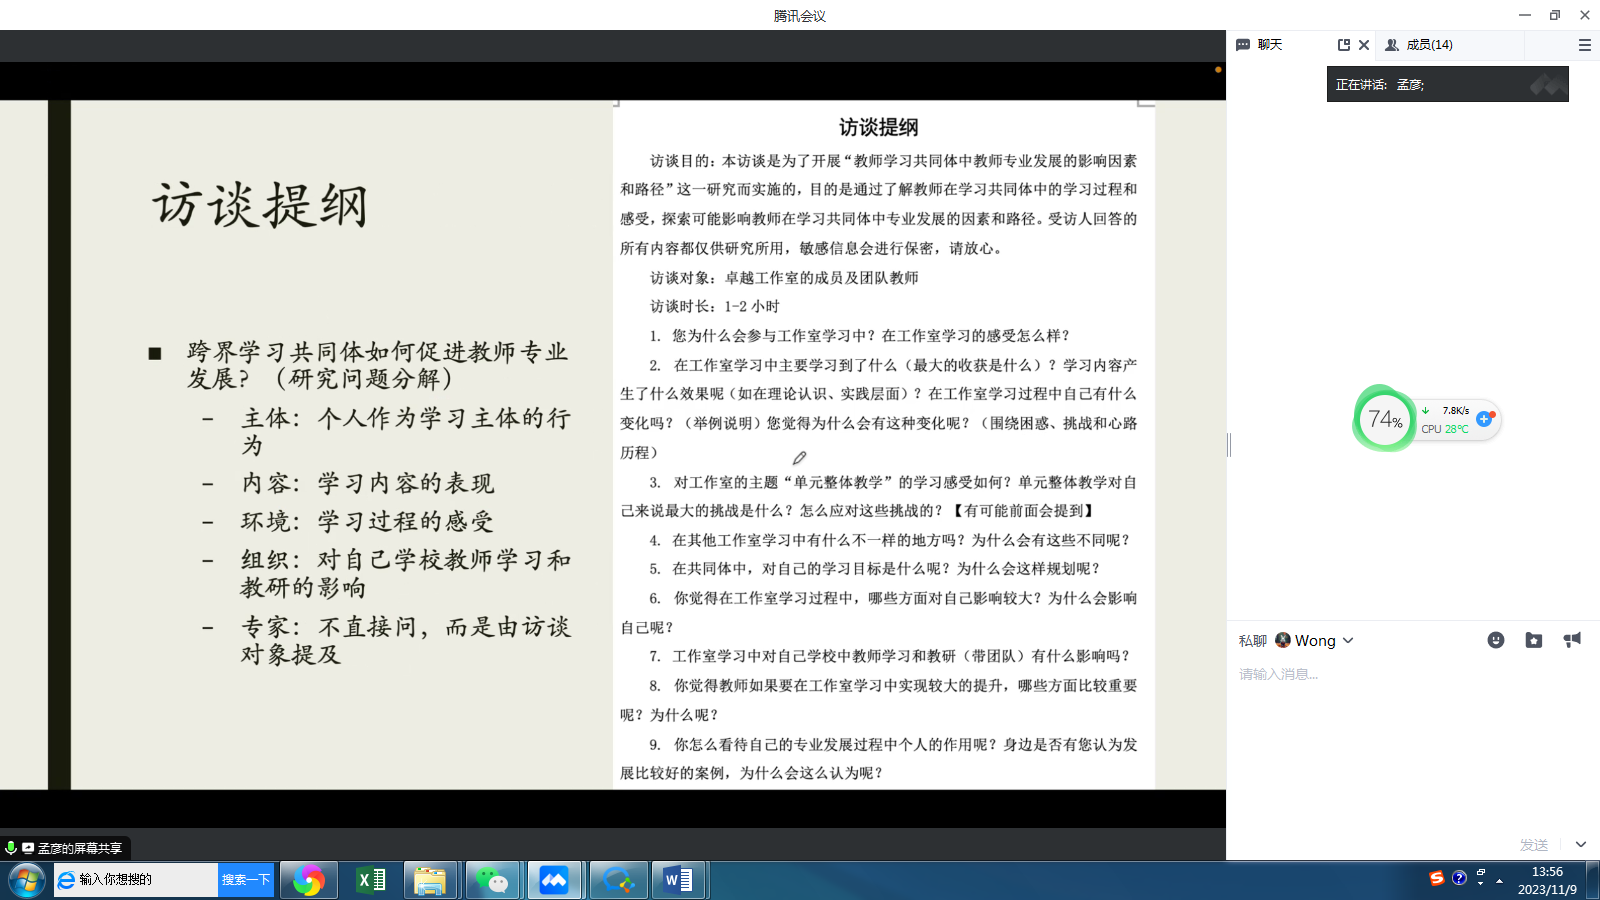Open the emoji picker in chat
Image resolution: width=1600 pixels, height=900 pixels.
[x=1495, y=640]
